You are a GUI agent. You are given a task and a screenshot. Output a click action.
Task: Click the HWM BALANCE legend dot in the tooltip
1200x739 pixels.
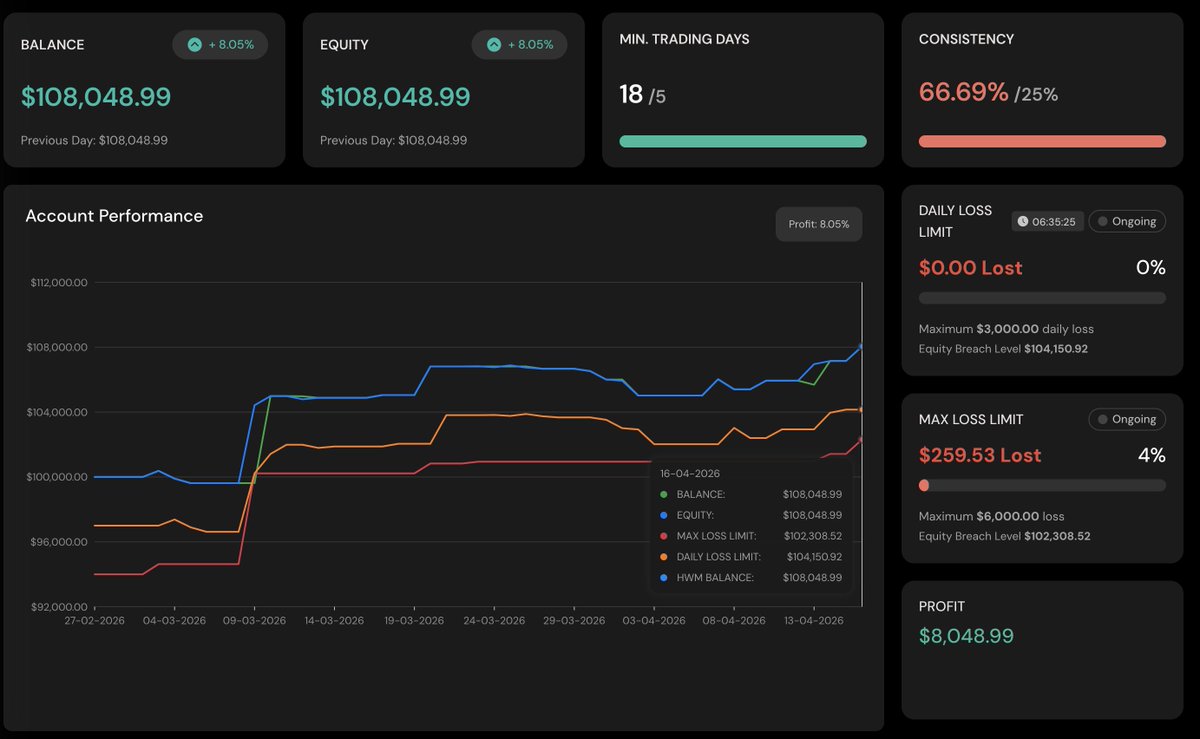coord(664,577)
